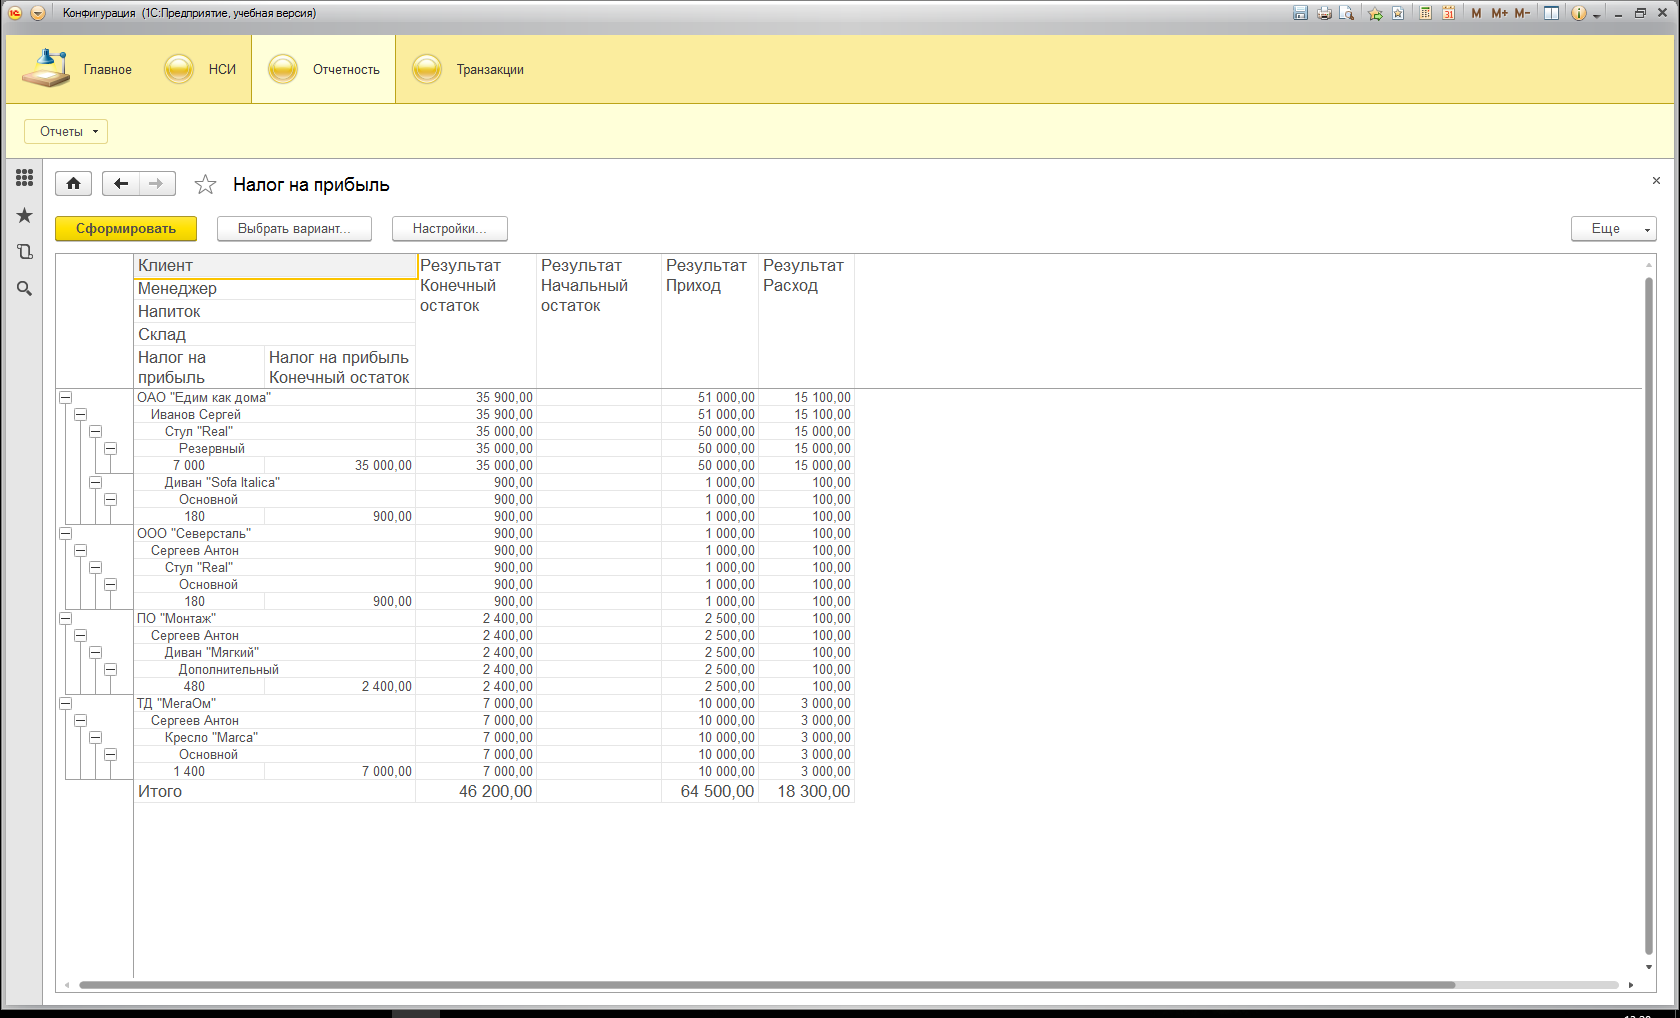
Task: Click the Сформировать button
Action: click(x=126, y=229)
